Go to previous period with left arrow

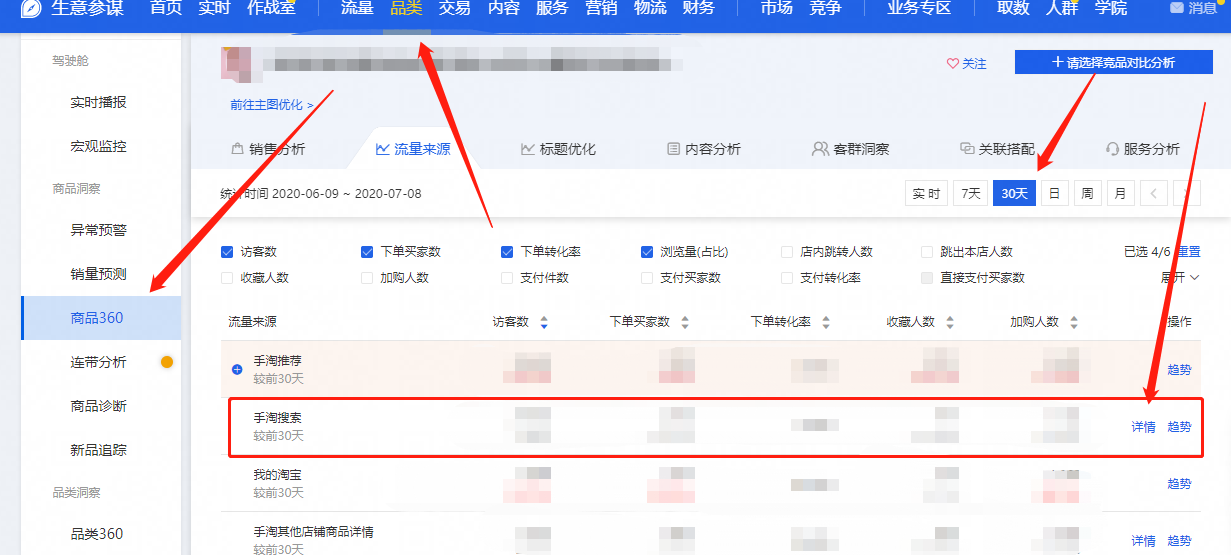1154,194
